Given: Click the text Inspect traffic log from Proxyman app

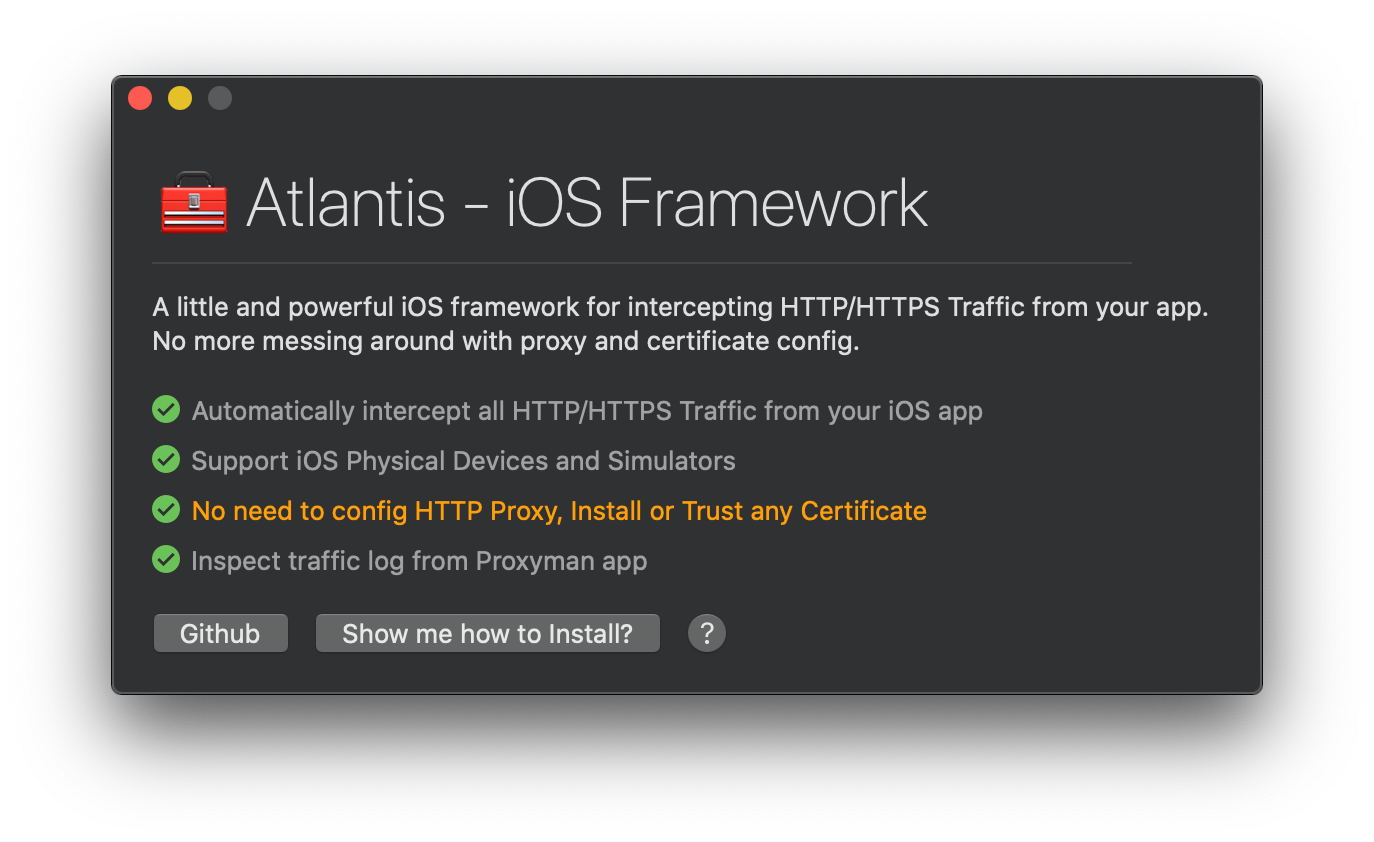Looking at the screenshot, I should point(419,561).
